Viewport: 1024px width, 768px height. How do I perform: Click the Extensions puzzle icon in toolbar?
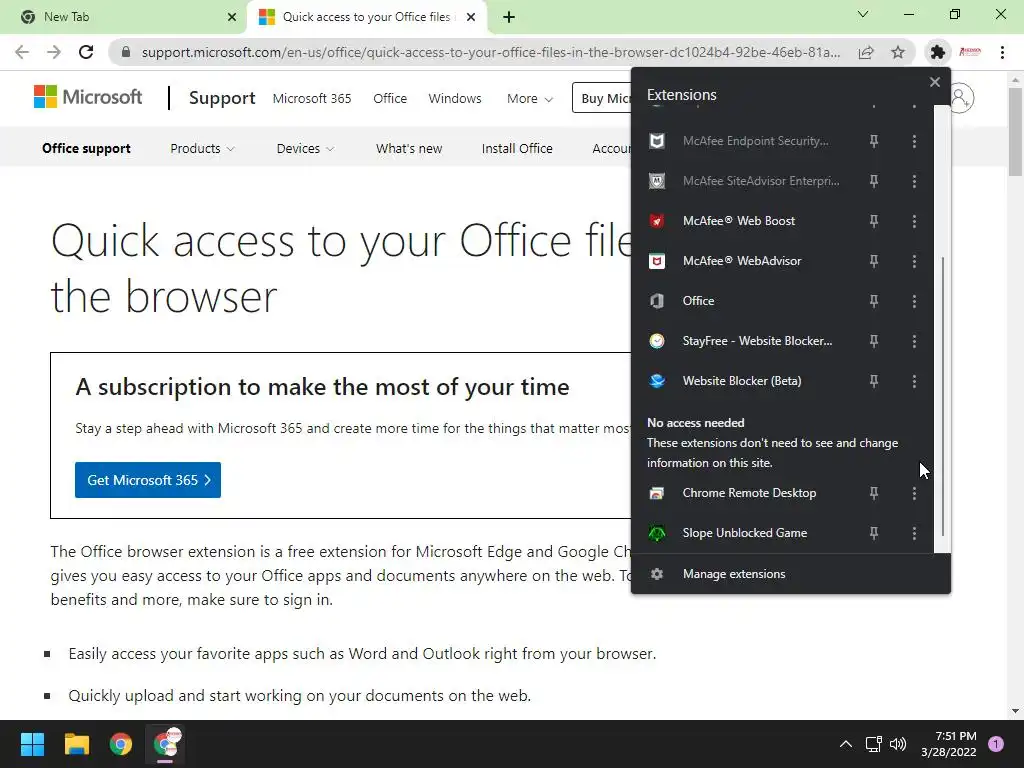[x=938, y=52]
